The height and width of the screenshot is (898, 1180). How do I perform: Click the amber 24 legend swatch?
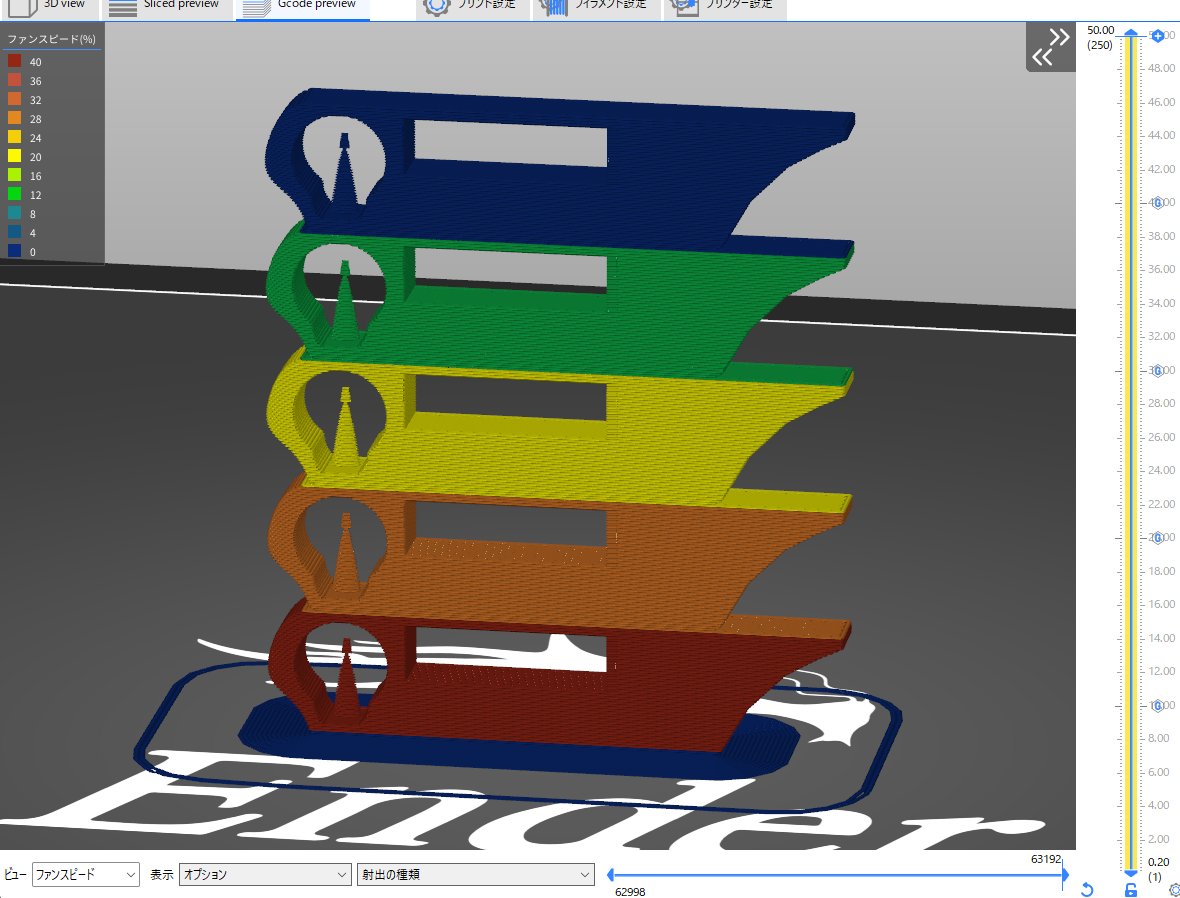pyautogui.click(x=14, y=137)
